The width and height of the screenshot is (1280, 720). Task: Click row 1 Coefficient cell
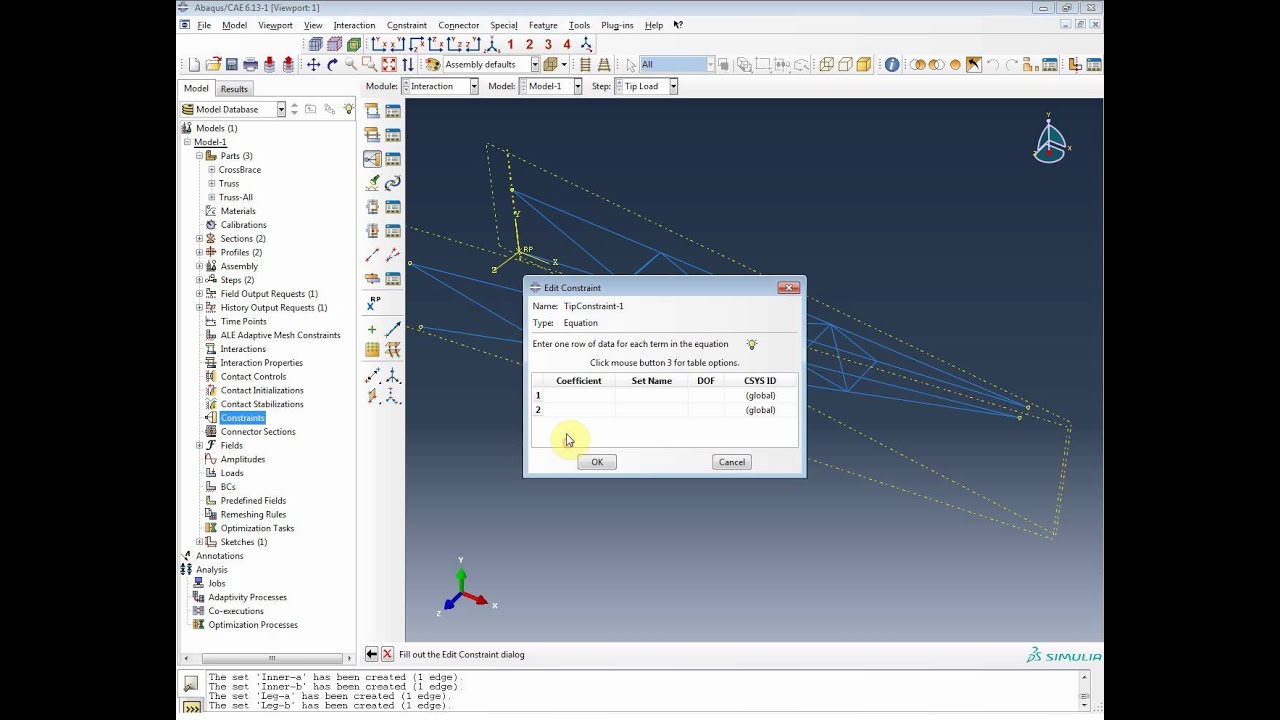pyautogui.click(x=579, y=395)
